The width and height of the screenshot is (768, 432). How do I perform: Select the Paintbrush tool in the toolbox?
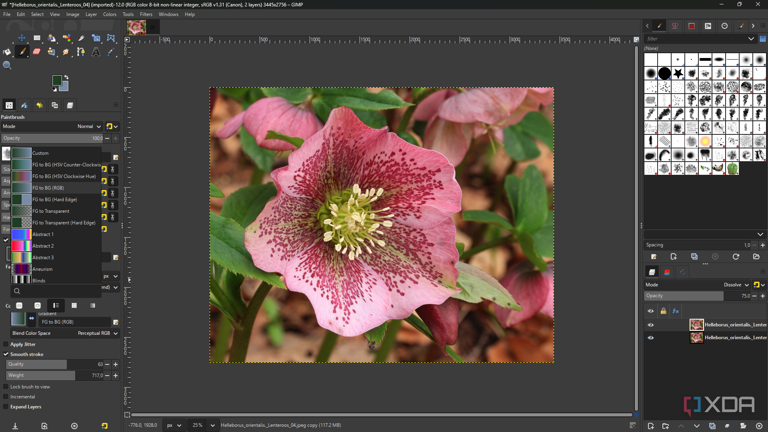[x=22, y=52]
